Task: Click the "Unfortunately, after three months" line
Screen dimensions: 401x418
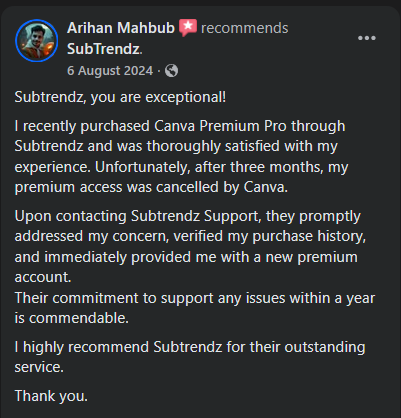Action: (x=181, y=167)
